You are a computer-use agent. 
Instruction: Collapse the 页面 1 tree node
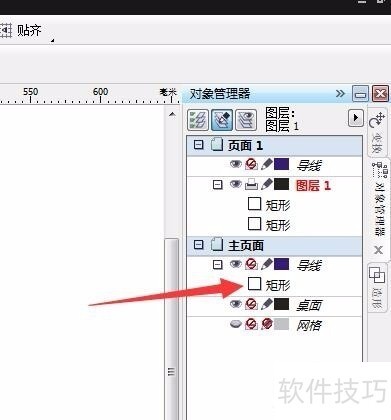tap(199, 145)
